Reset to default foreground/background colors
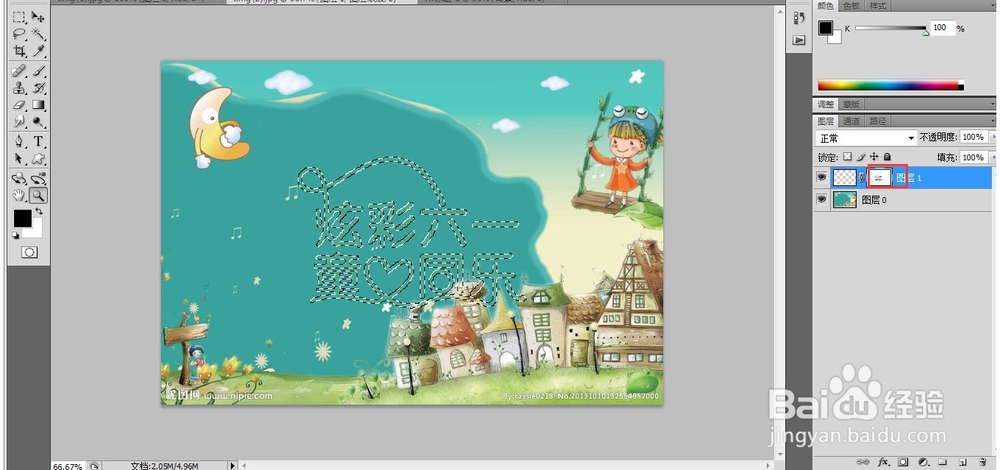 pos(15,235)
